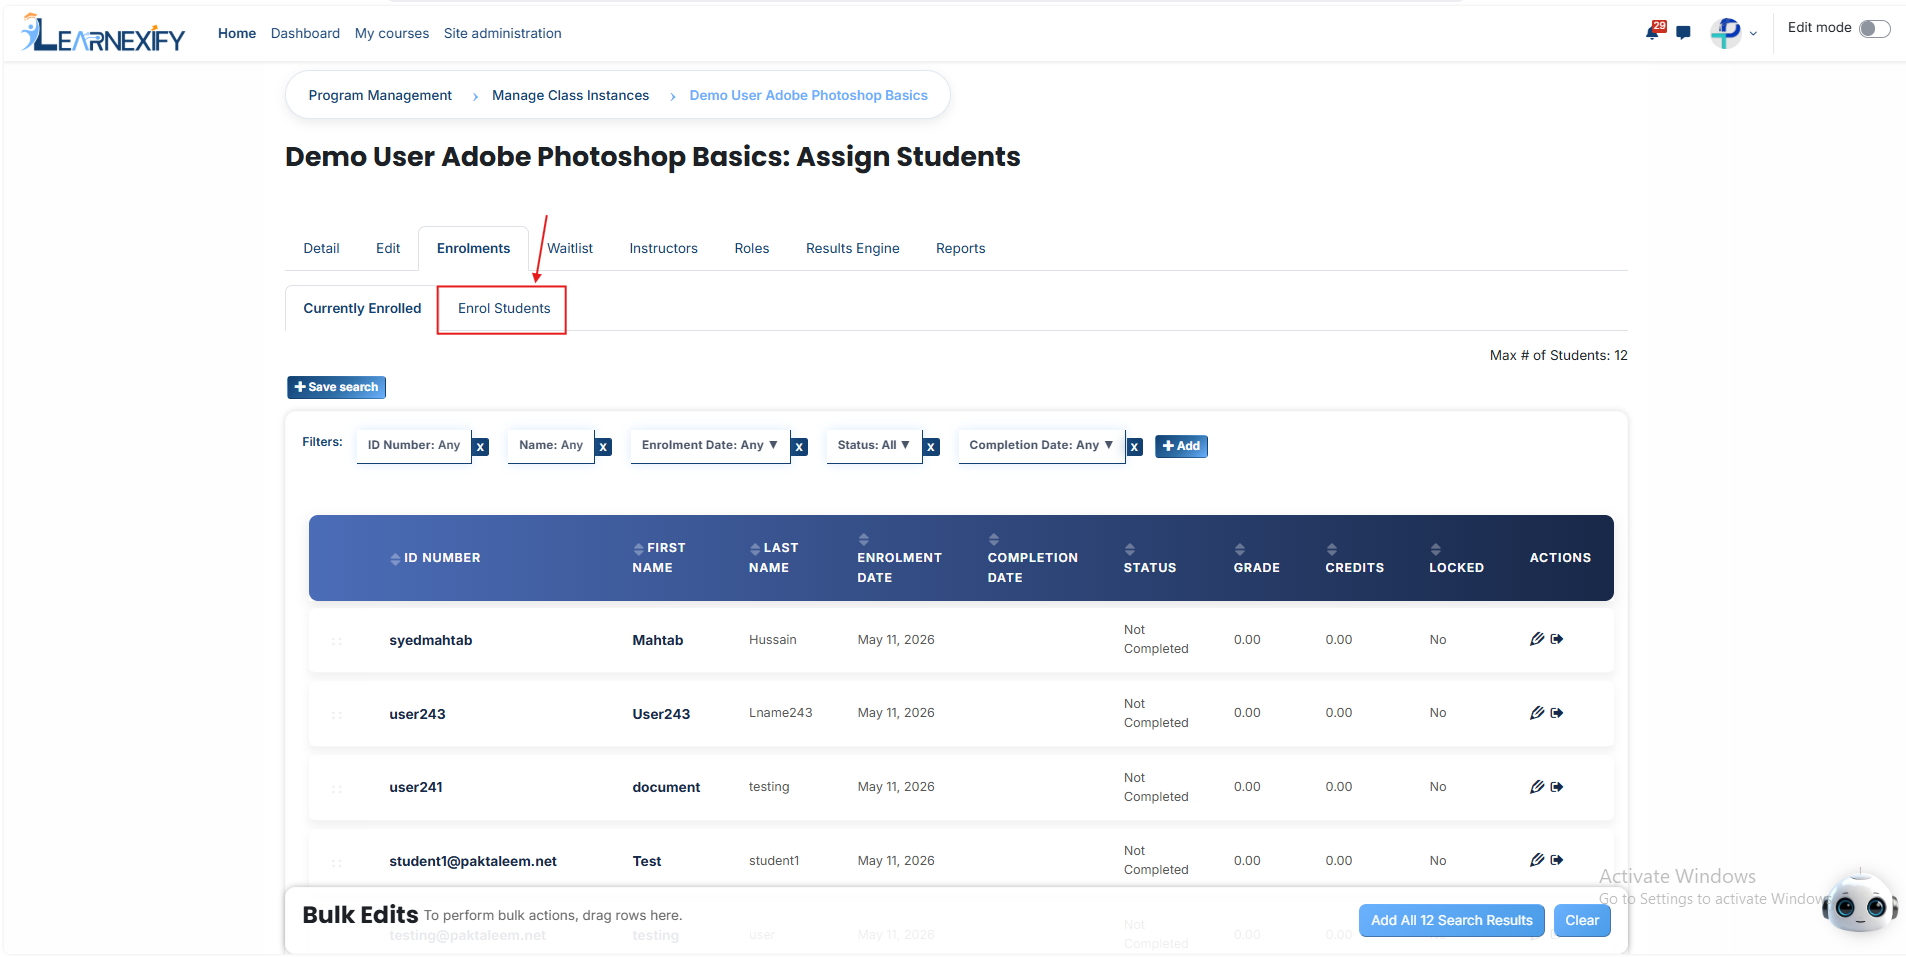Open My courses in top navigation
This screenshot has height=957, width=1906.
pos(392,33)
